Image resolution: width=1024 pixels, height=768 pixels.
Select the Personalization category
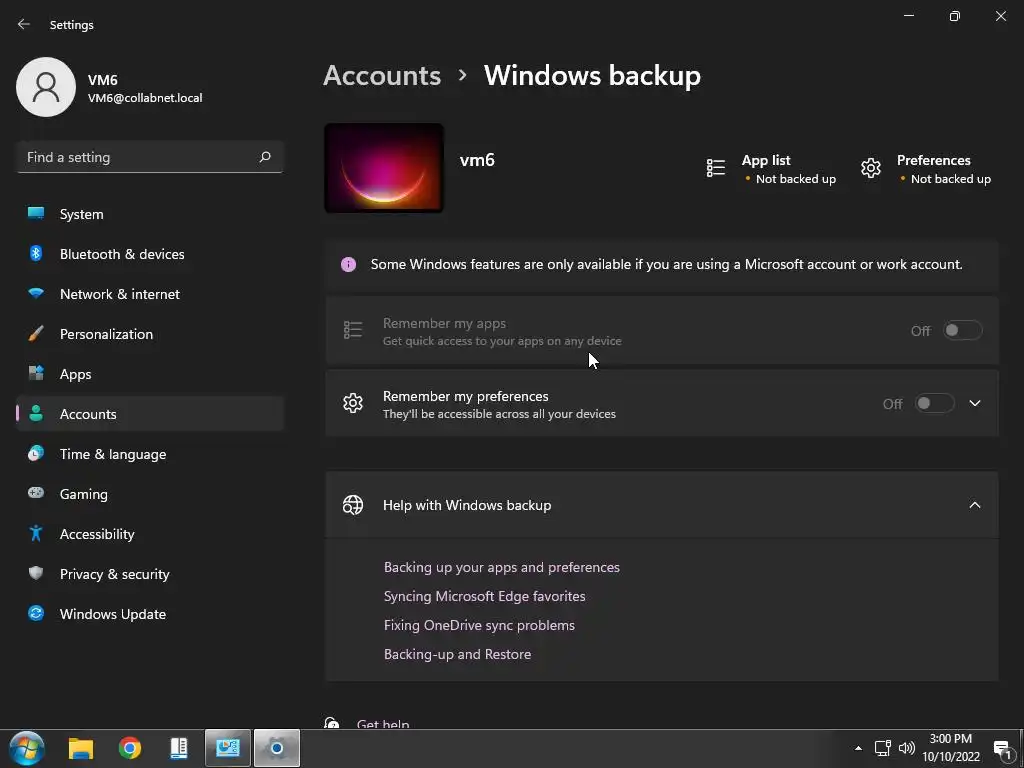[x=150, y=334]
